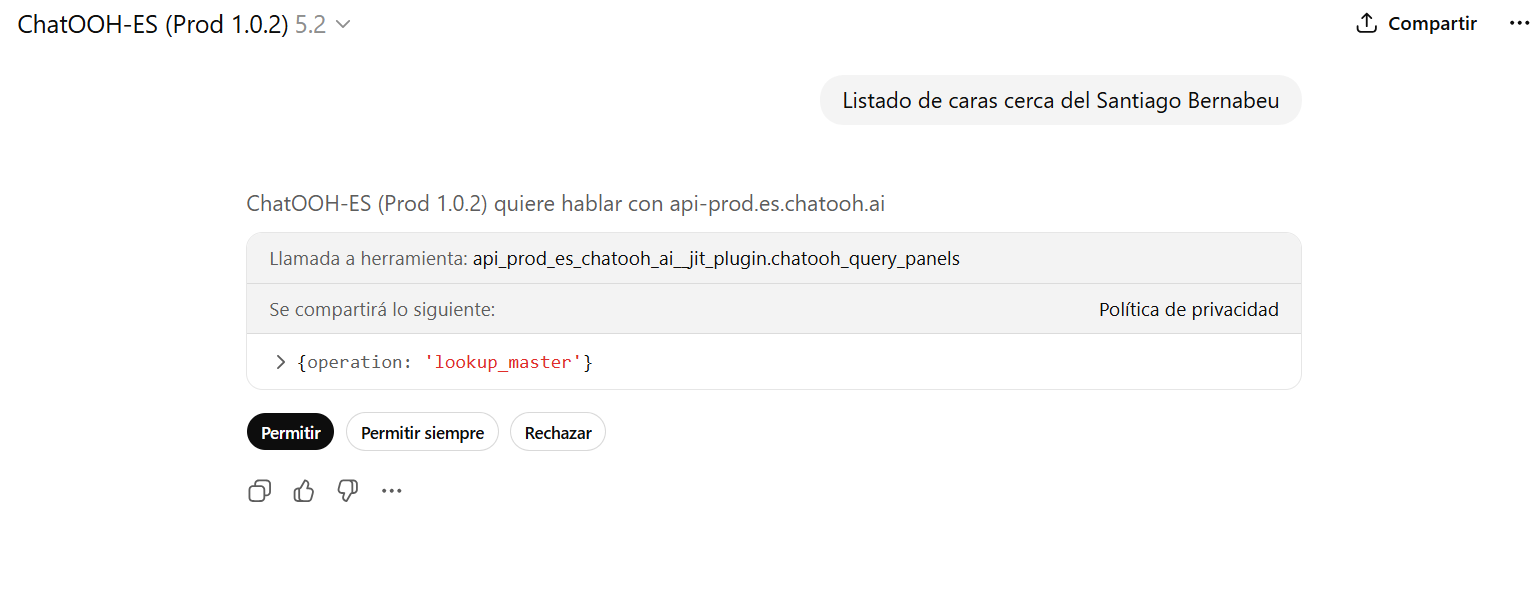Viewport: 1532px width, 604px height.
Task: Choose Permitir siempre for the tool call
Action: 422,431
